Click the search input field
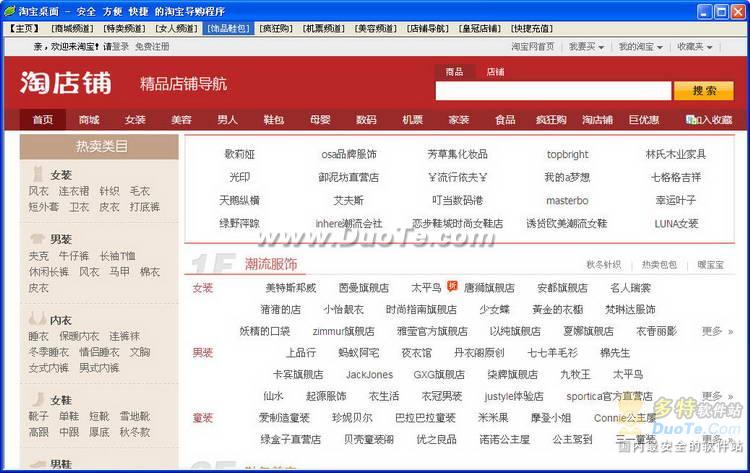 pos(552,91)
